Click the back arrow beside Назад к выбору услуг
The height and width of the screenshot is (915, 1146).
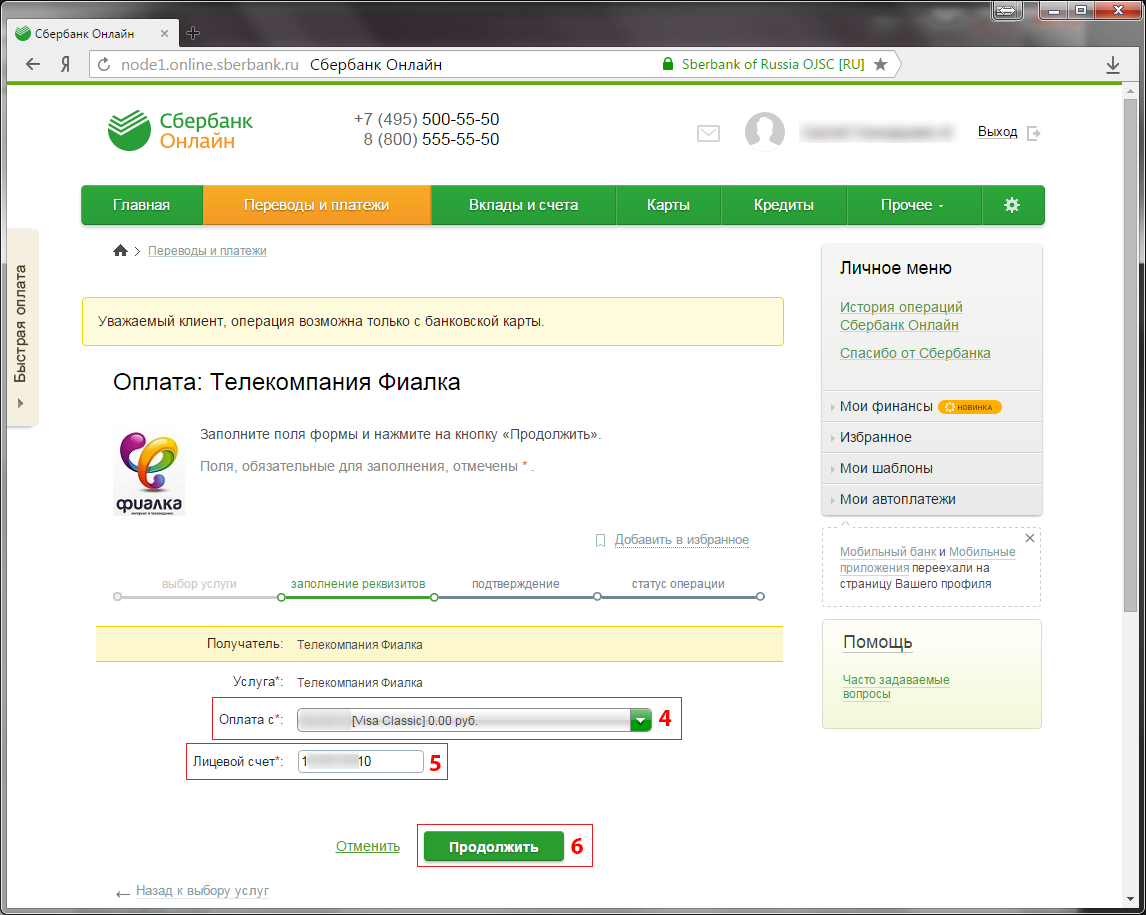tap(123, 893)
